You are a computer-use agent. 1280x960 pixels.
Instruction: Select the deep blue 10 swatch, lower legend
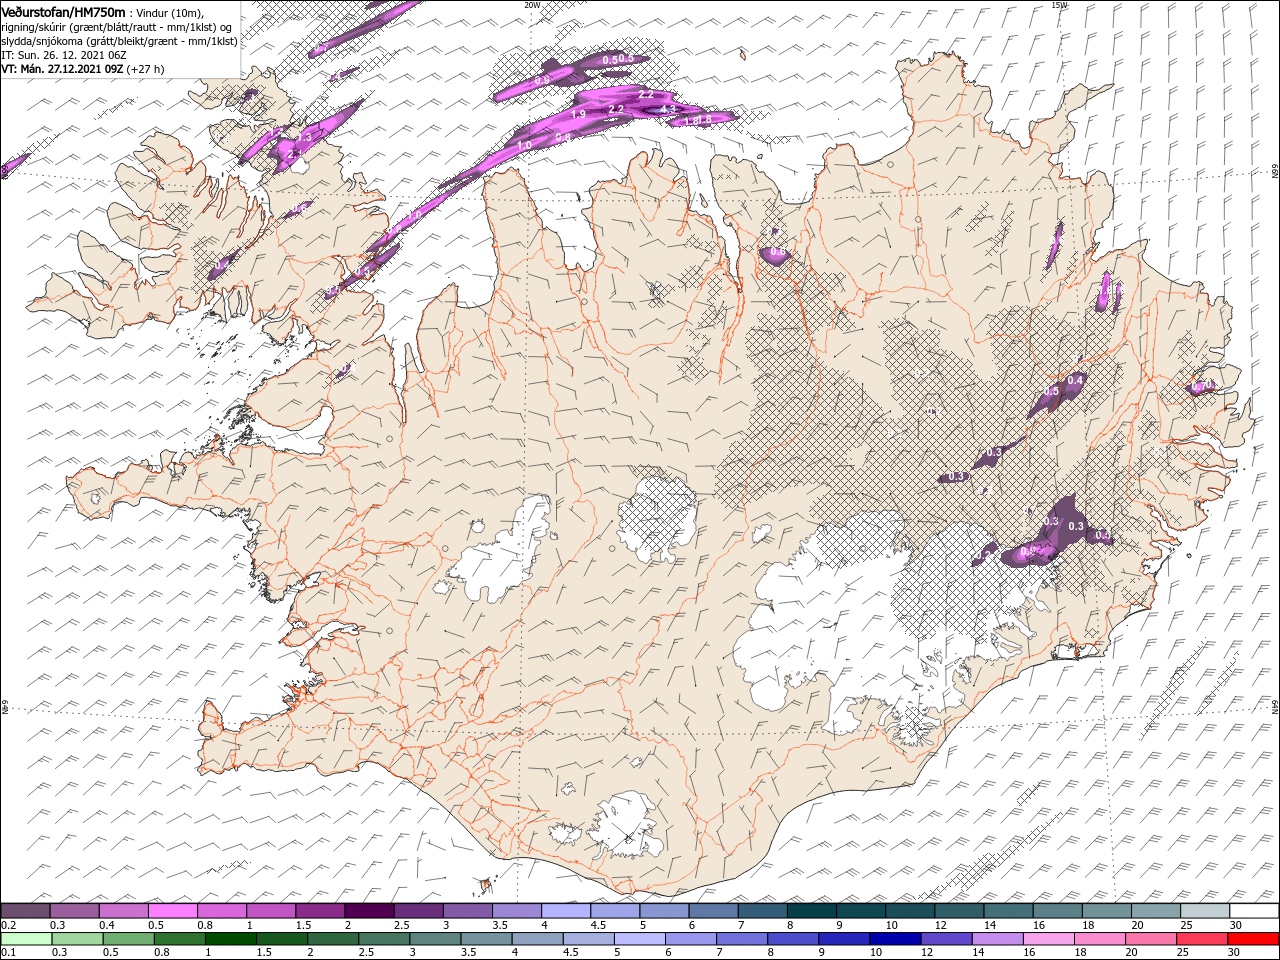[894, 939]
